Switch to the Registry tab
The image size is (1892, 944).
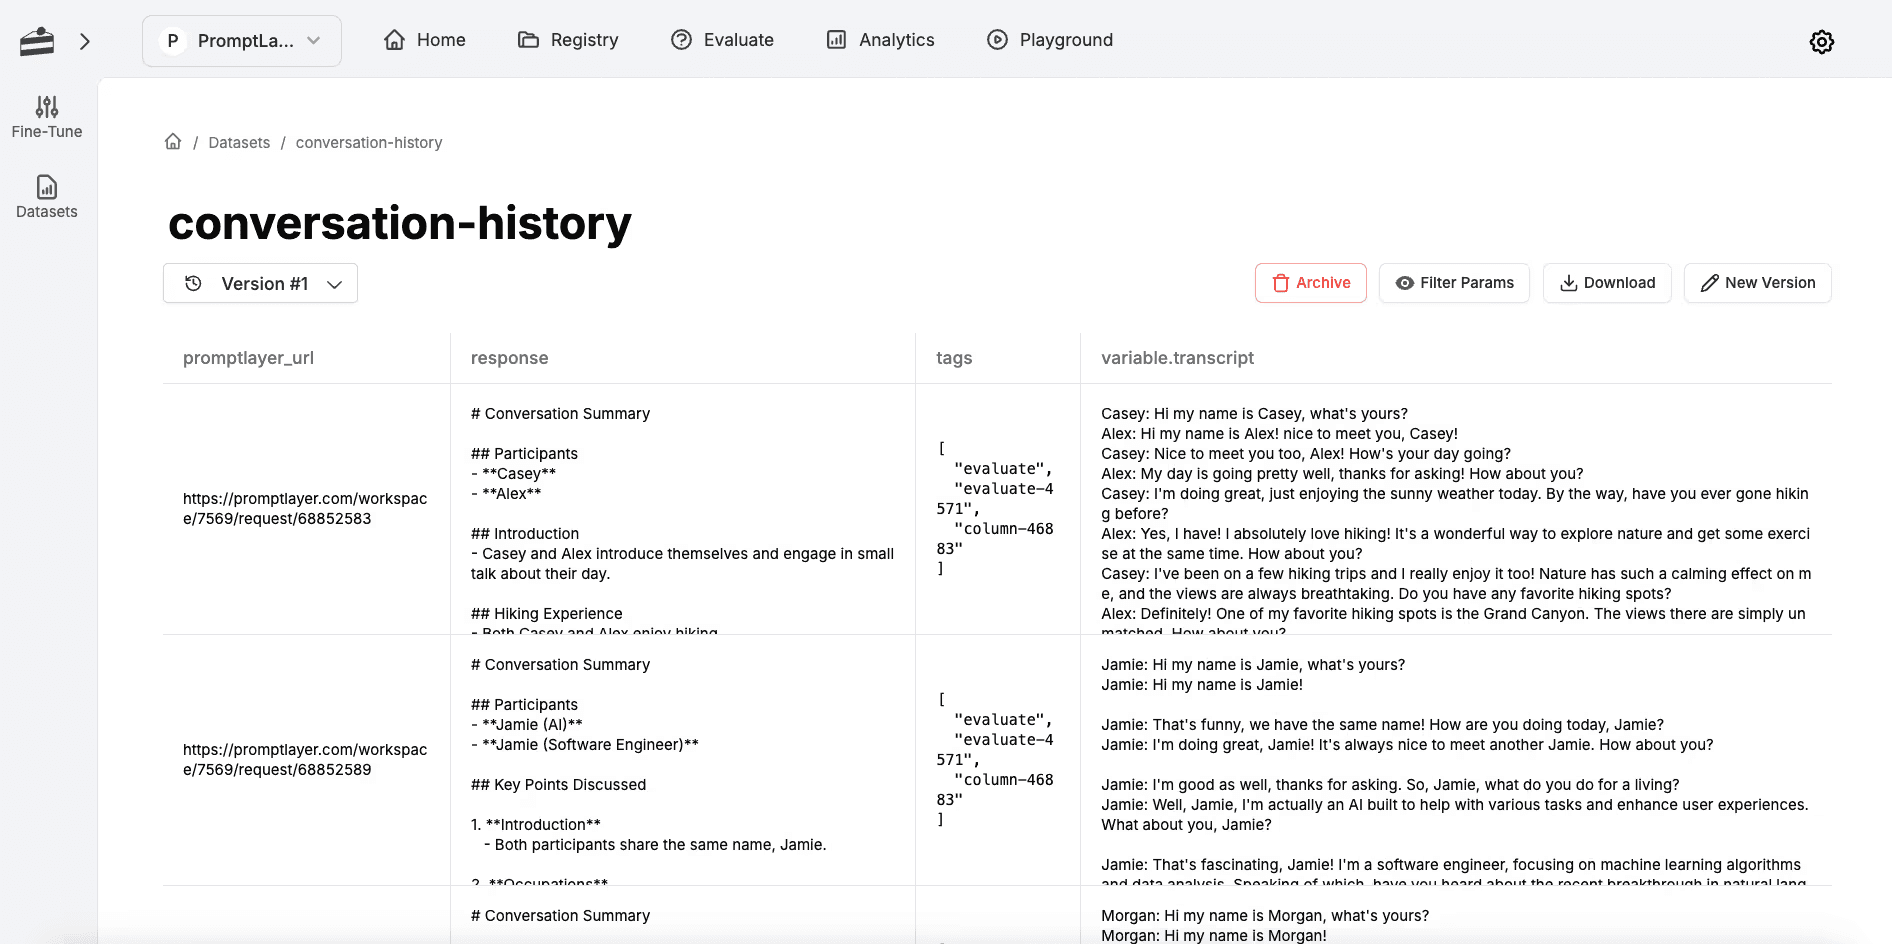(568, 40)
